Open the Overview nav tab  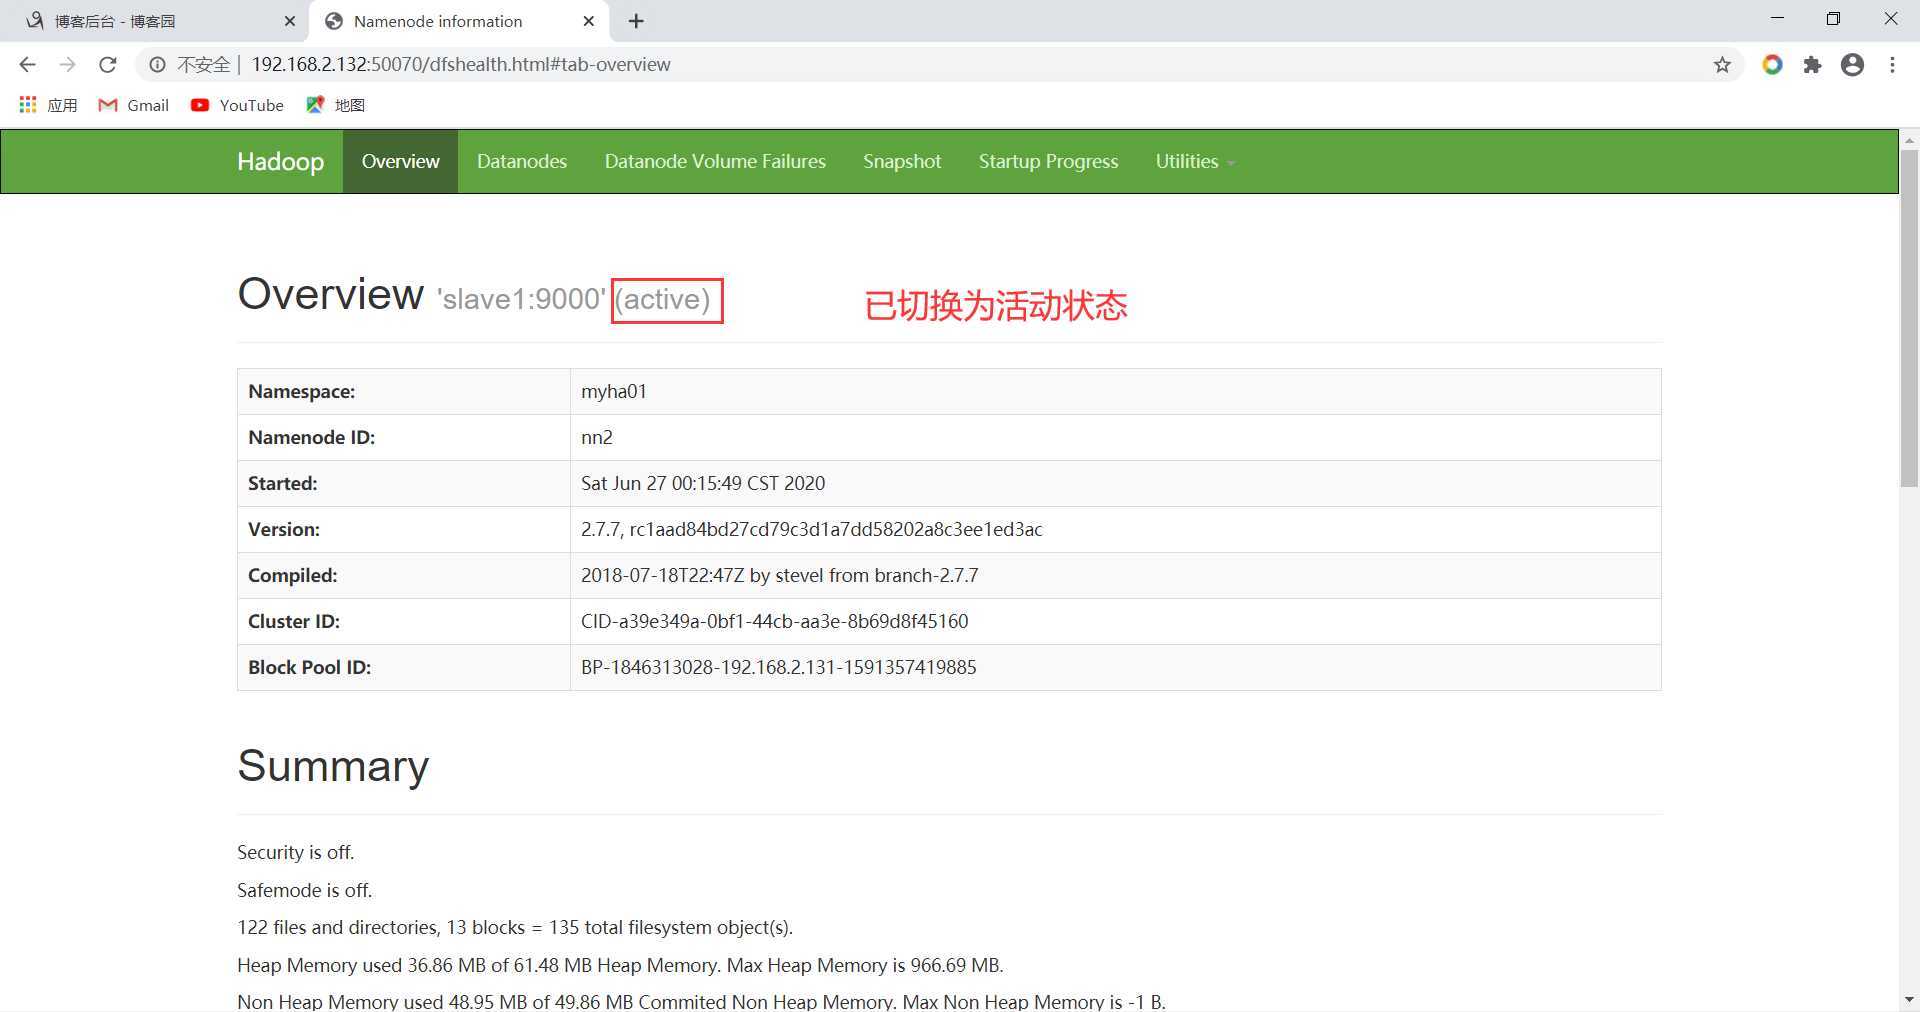[x=400, y=161]
